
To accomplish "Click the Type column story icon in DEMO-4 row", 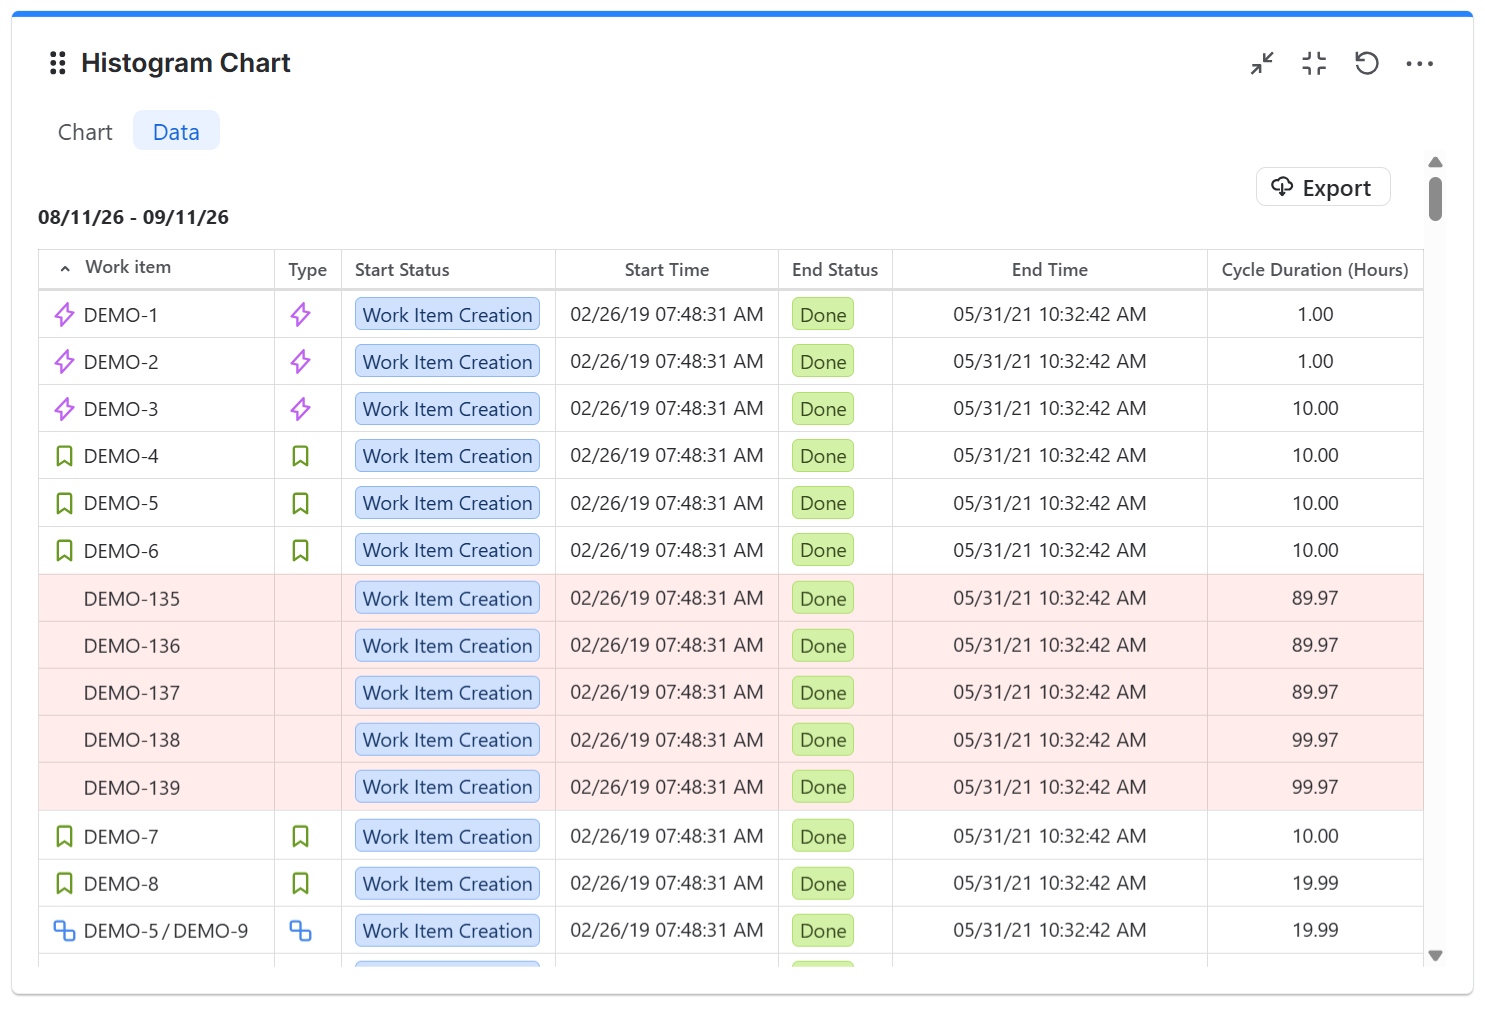I will [x=300, y=456].
